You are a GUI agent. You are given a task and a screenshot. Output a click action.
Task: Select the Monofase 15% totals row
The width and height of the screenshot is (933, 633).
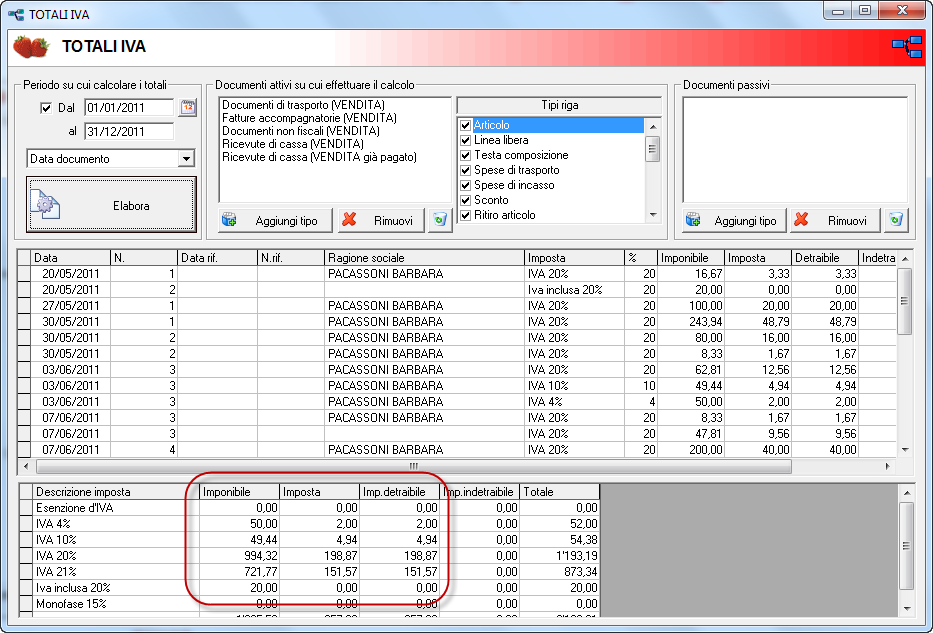click(x=309, y=604)
